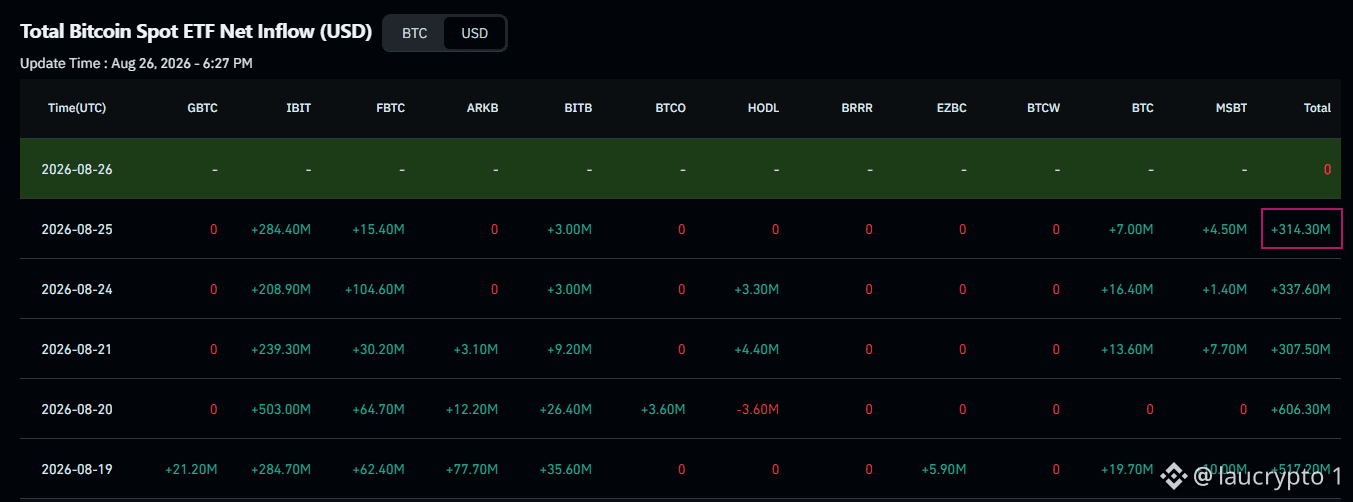This screenshot has width=1353, height=502.
Task: Click the +7.70M MSBT value
Action: 1224,350
